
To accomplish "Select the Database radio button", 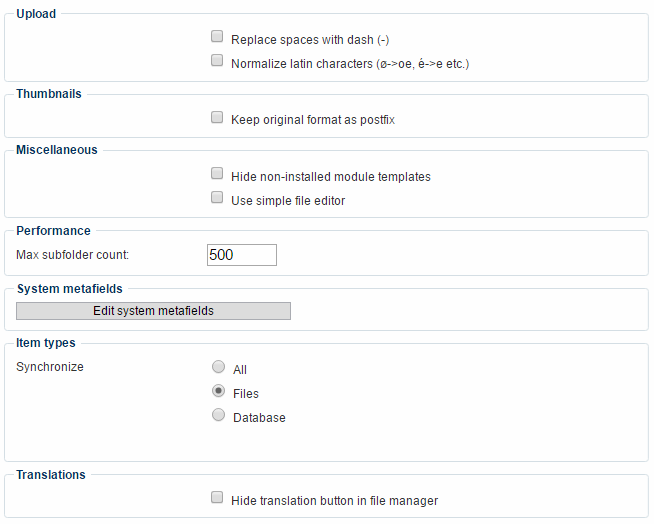I will 219,415.
